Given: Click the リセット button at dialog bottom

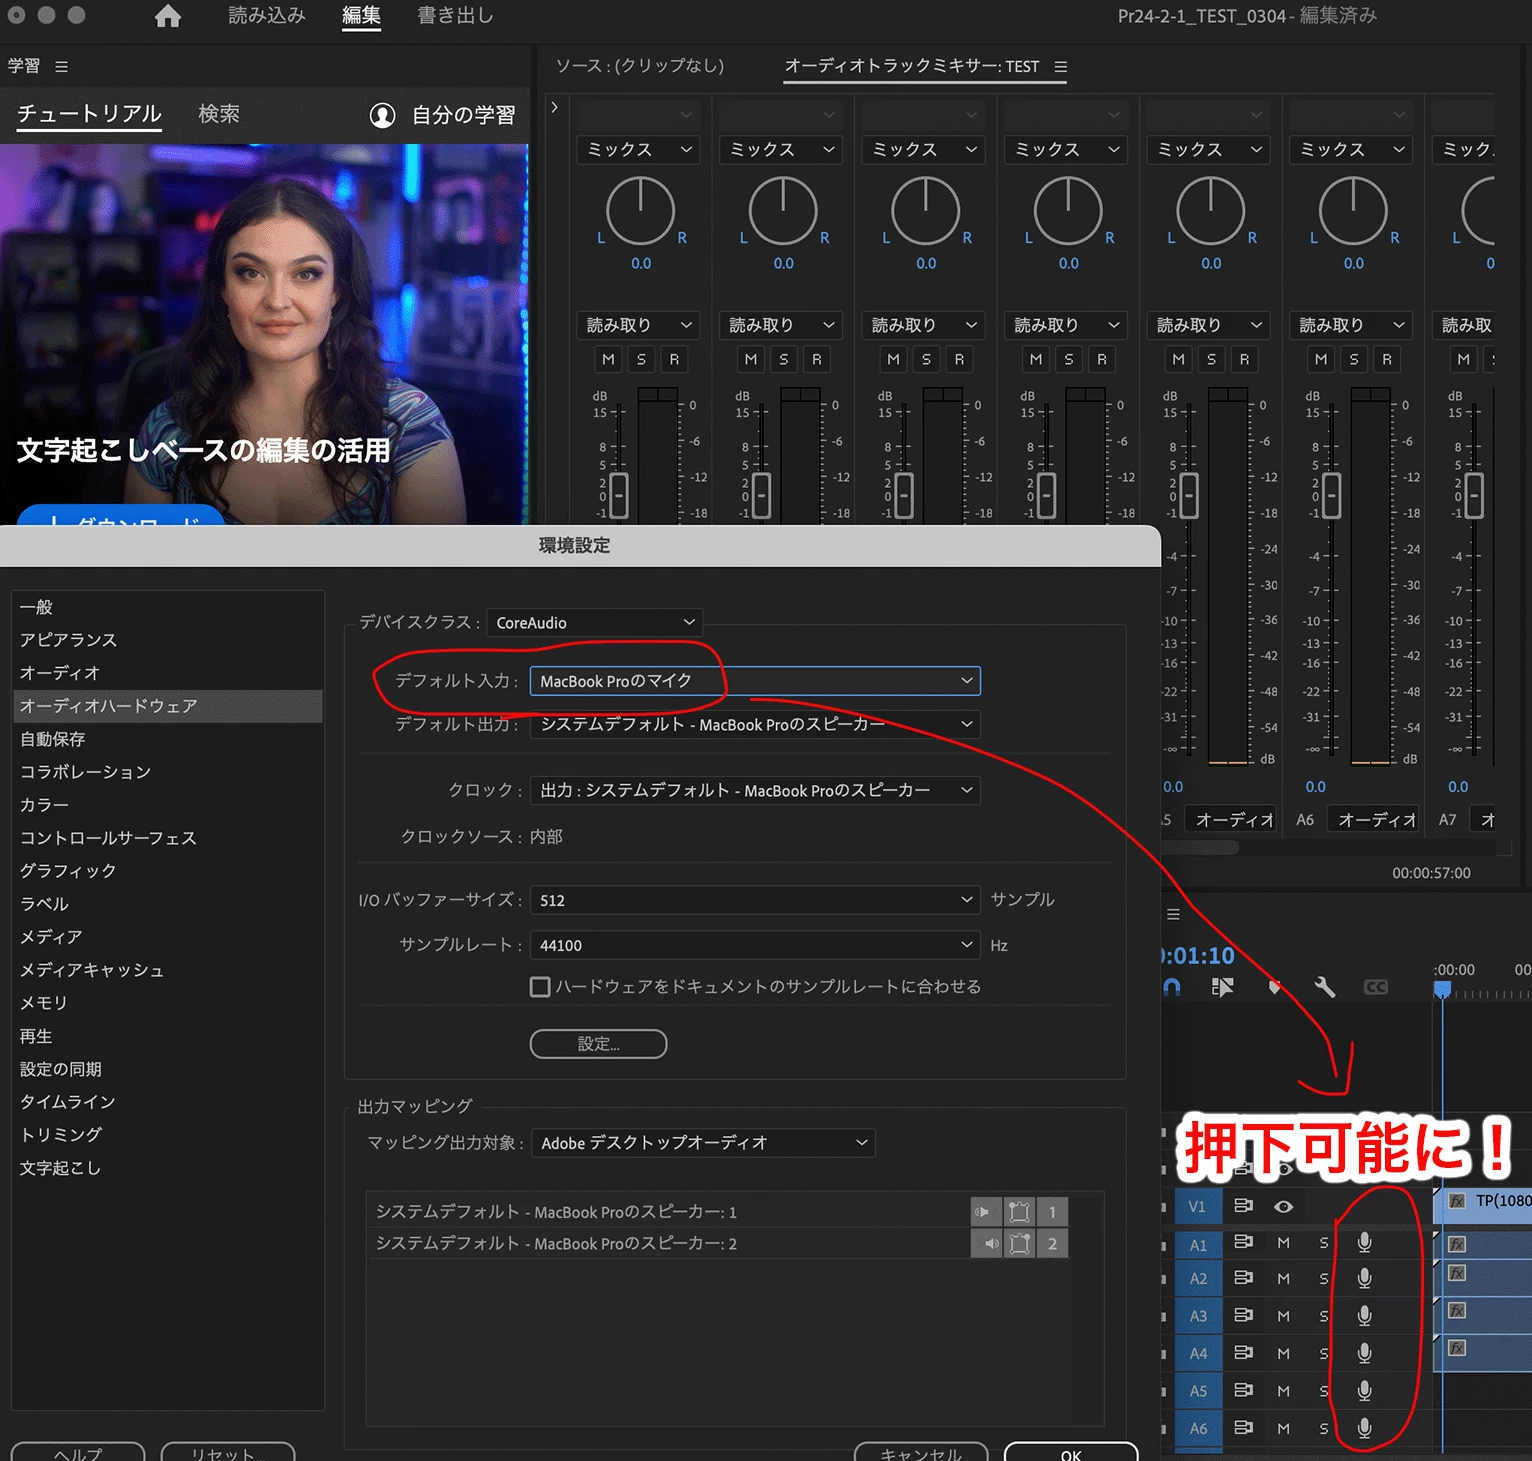Looking at the screenshot, I should [x=228, y=1453].
